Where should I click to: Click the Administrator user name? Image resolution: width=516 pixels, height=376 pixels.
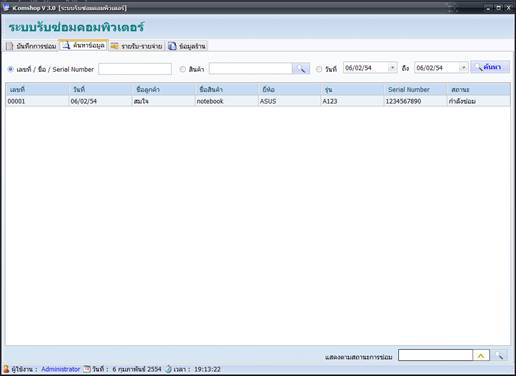pyautogui.click(x=61, y=369)
